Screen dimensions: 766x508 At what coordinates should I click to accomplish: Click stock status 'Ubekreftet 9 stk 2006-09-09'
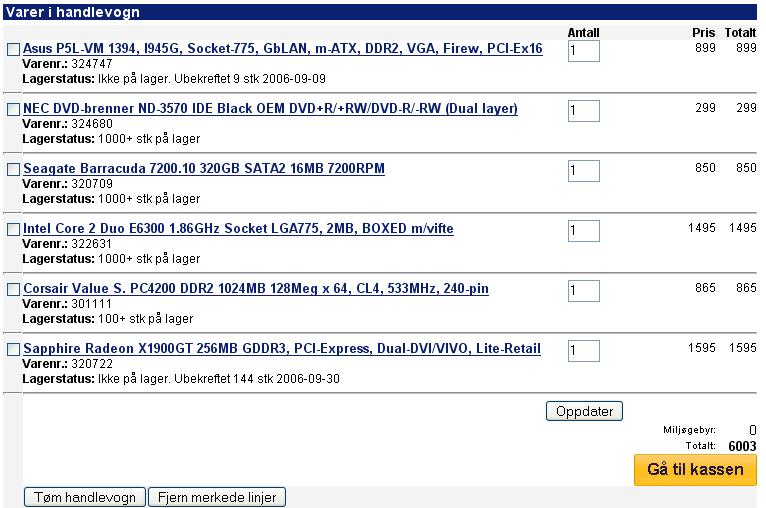250,79
